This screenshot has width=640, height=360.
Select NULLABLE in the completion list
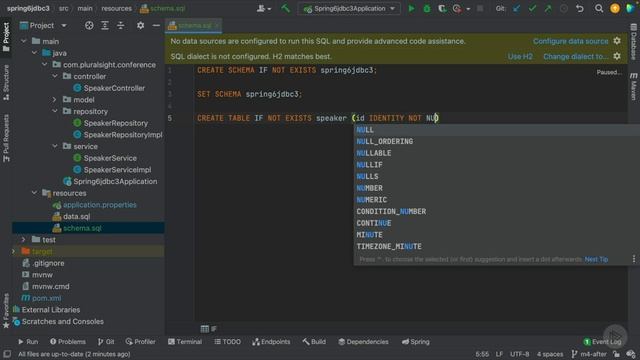(x=496, y=153)
